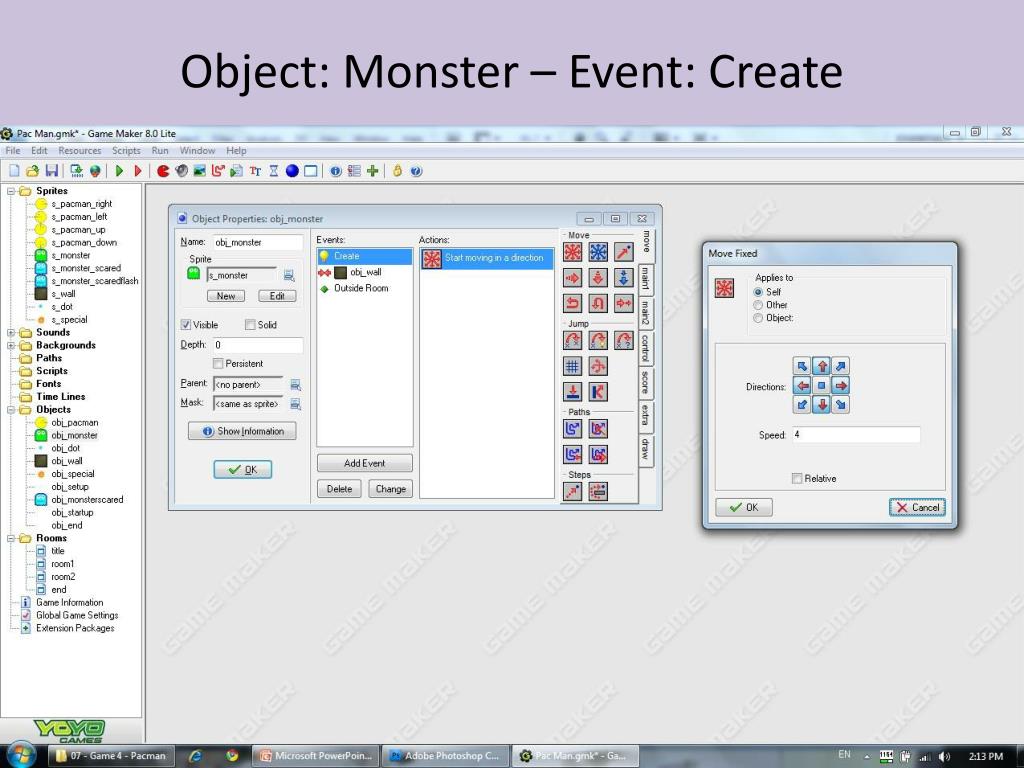Select the Speed Vertical action icon
The image size is (1024, 768).
[598, 278]
